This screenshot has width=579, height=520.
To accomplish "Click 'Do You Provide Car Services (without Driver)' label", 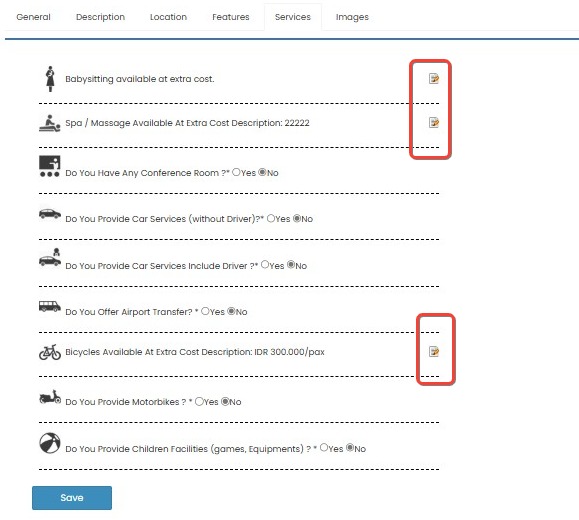I will 162,219.
